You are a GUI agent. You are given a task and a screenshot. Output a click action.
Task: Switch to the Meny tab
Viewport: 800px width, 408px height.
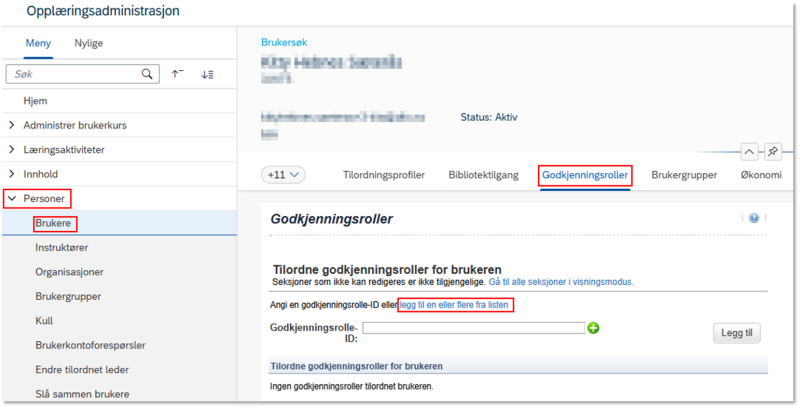38,43
